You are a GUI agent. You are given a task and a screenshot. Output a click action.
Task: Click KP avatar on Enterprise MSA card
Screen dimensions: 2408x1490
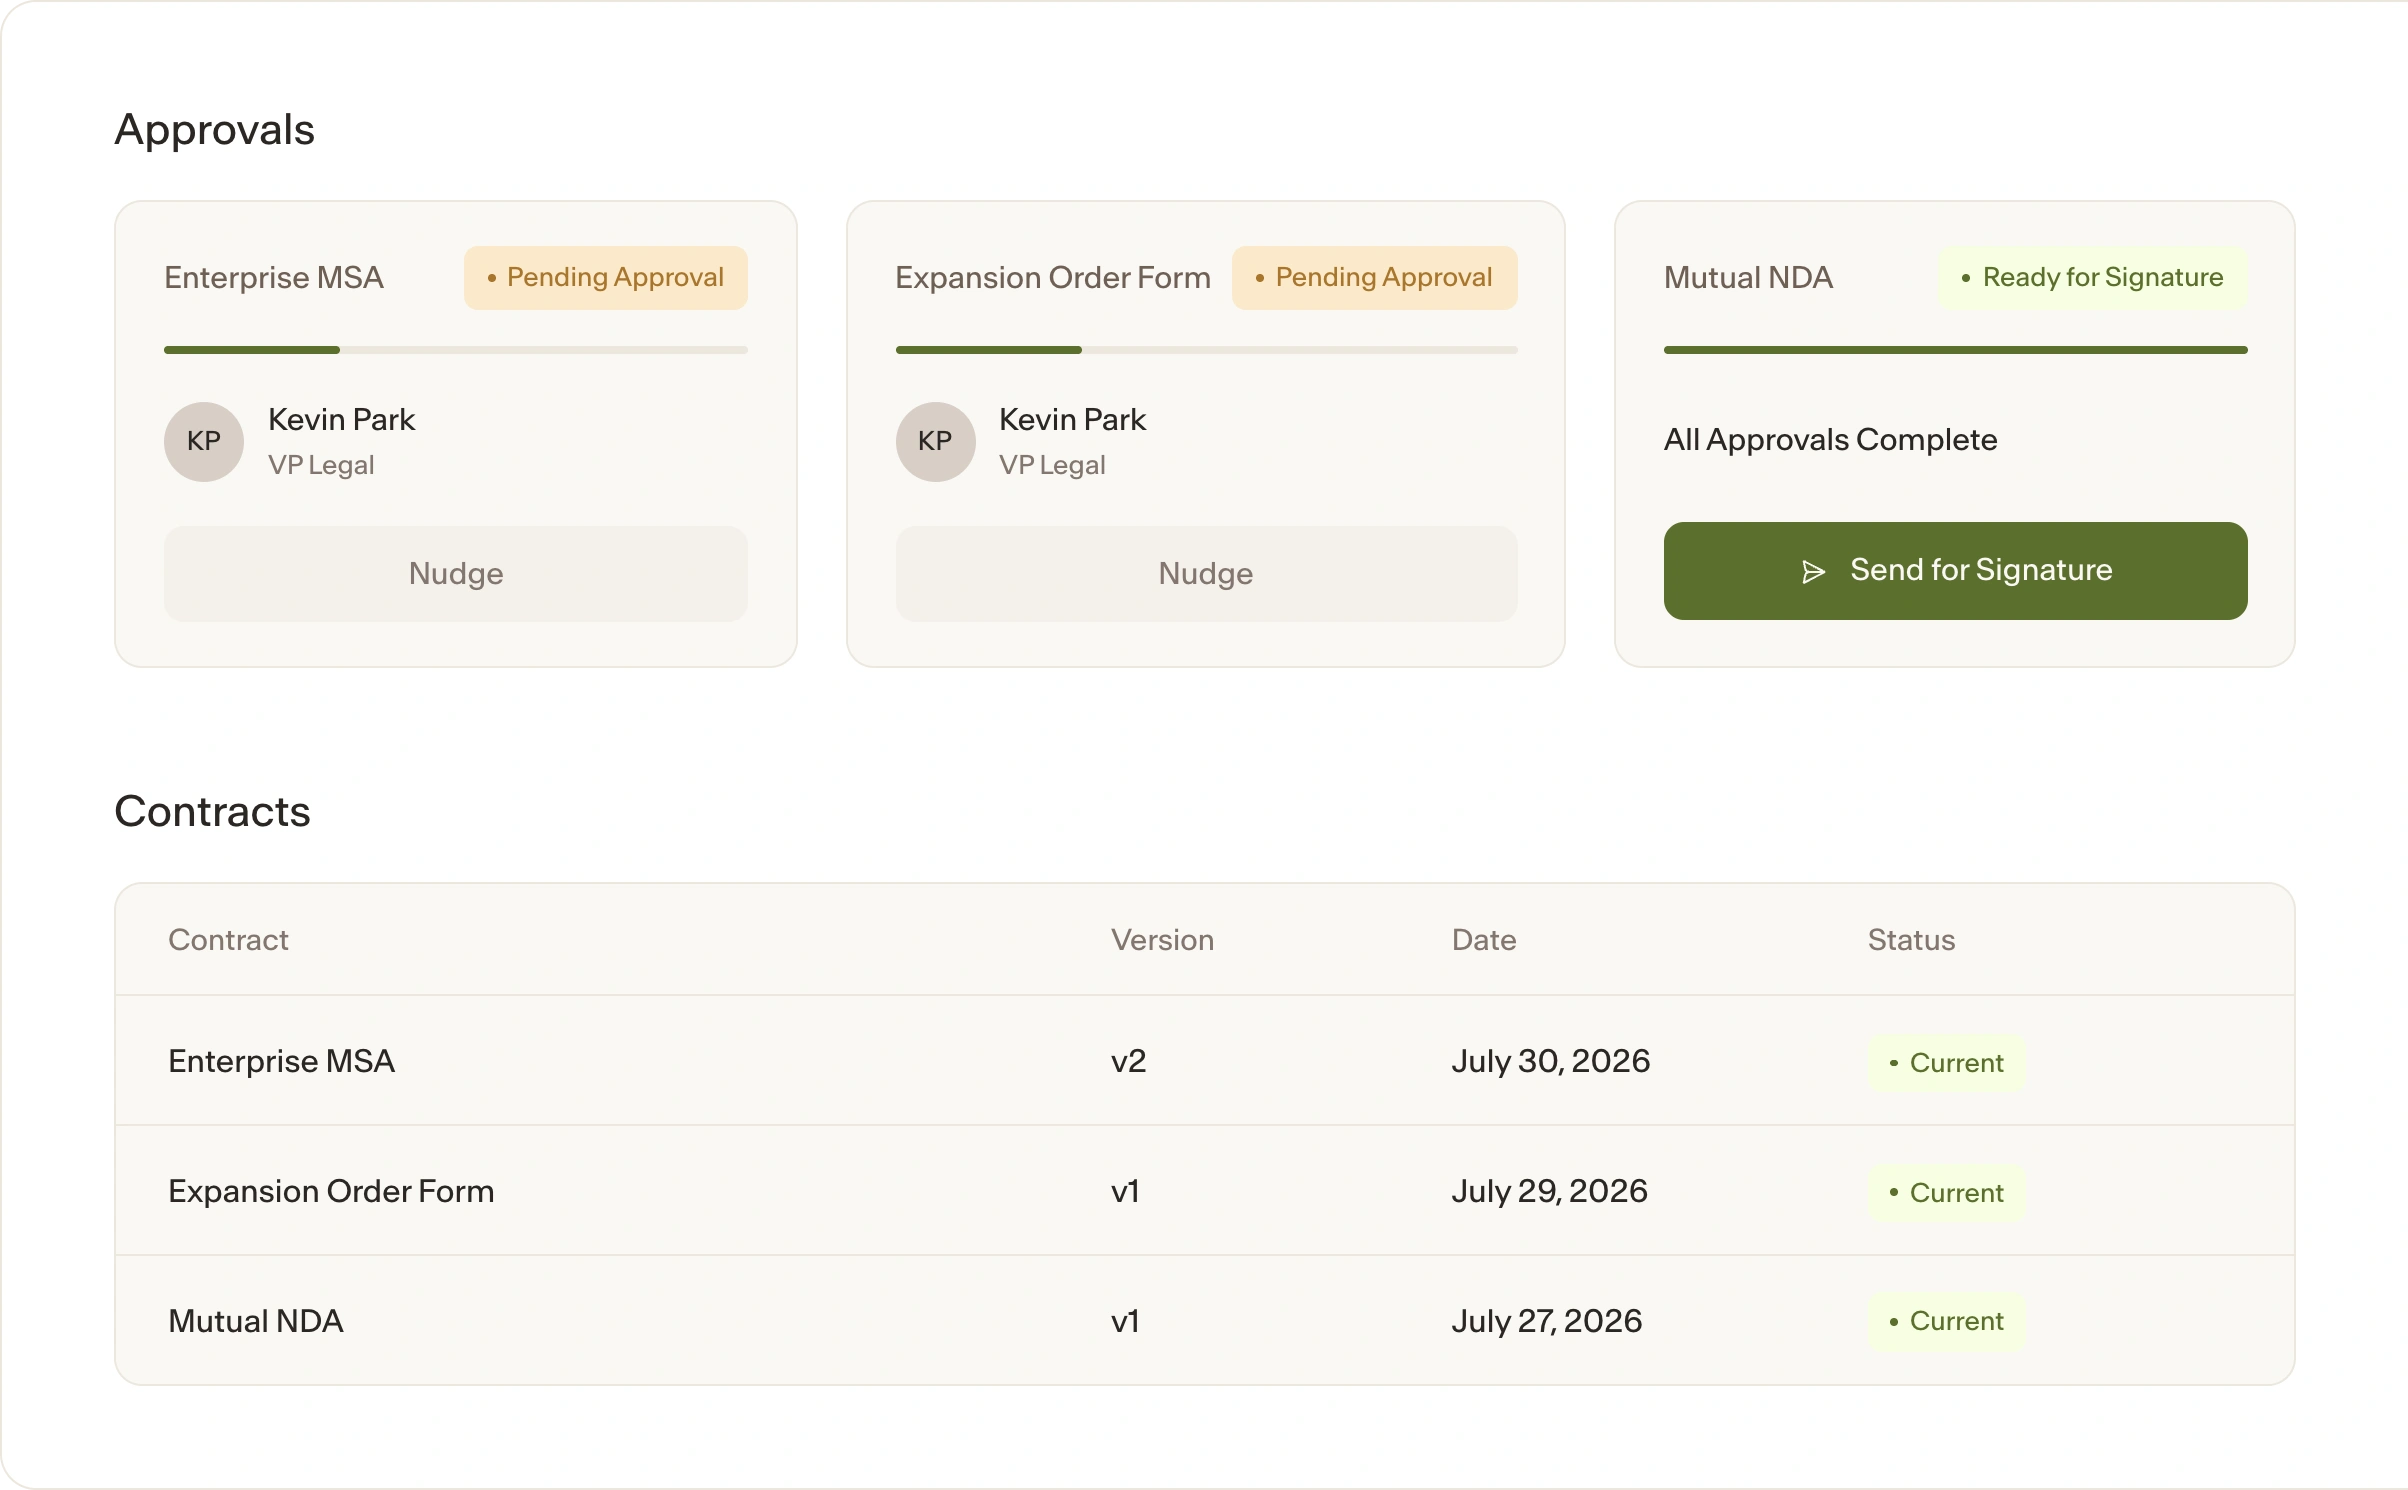[x=204, y=442]
